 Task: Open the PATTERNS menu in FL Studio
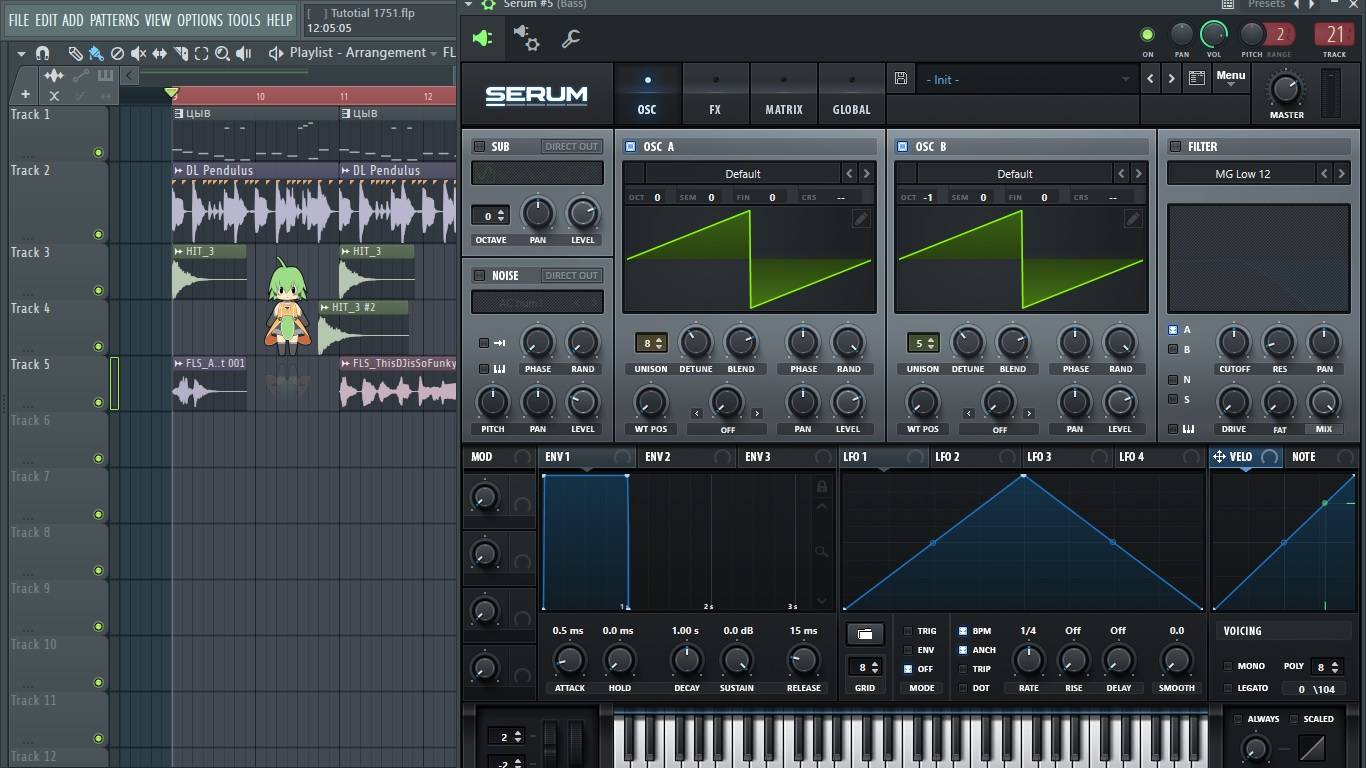pyautogui.click(x=114, y=20)
